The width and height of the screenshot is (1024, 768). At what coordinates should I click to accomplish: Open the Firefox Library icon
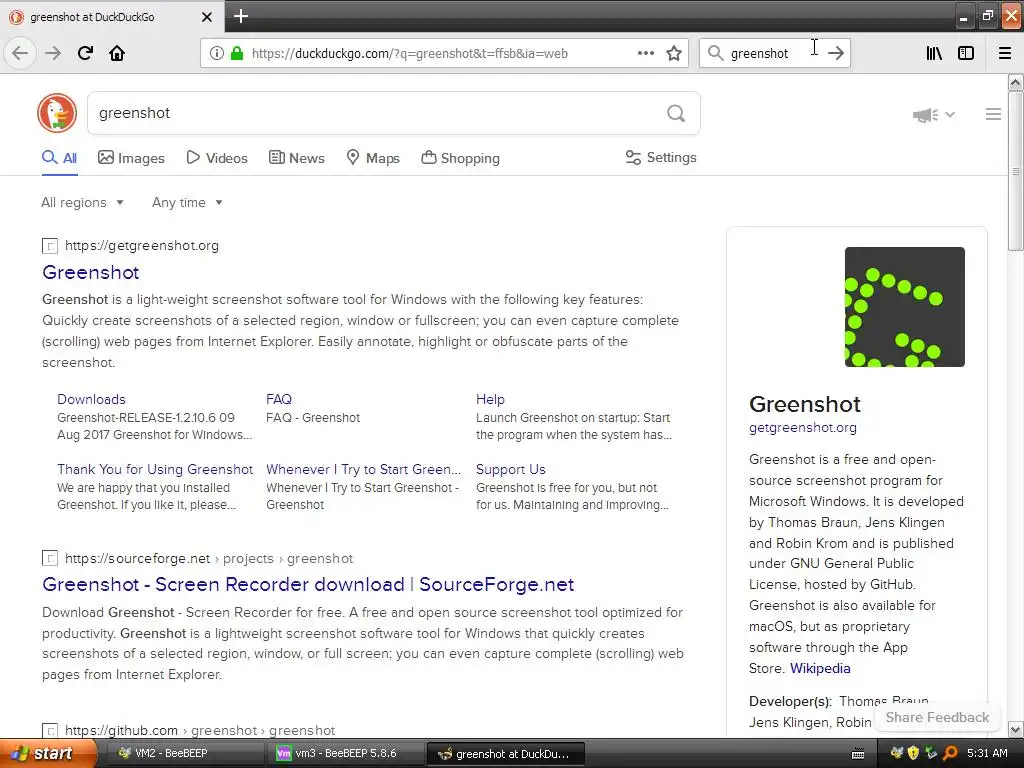pos(935,53)
